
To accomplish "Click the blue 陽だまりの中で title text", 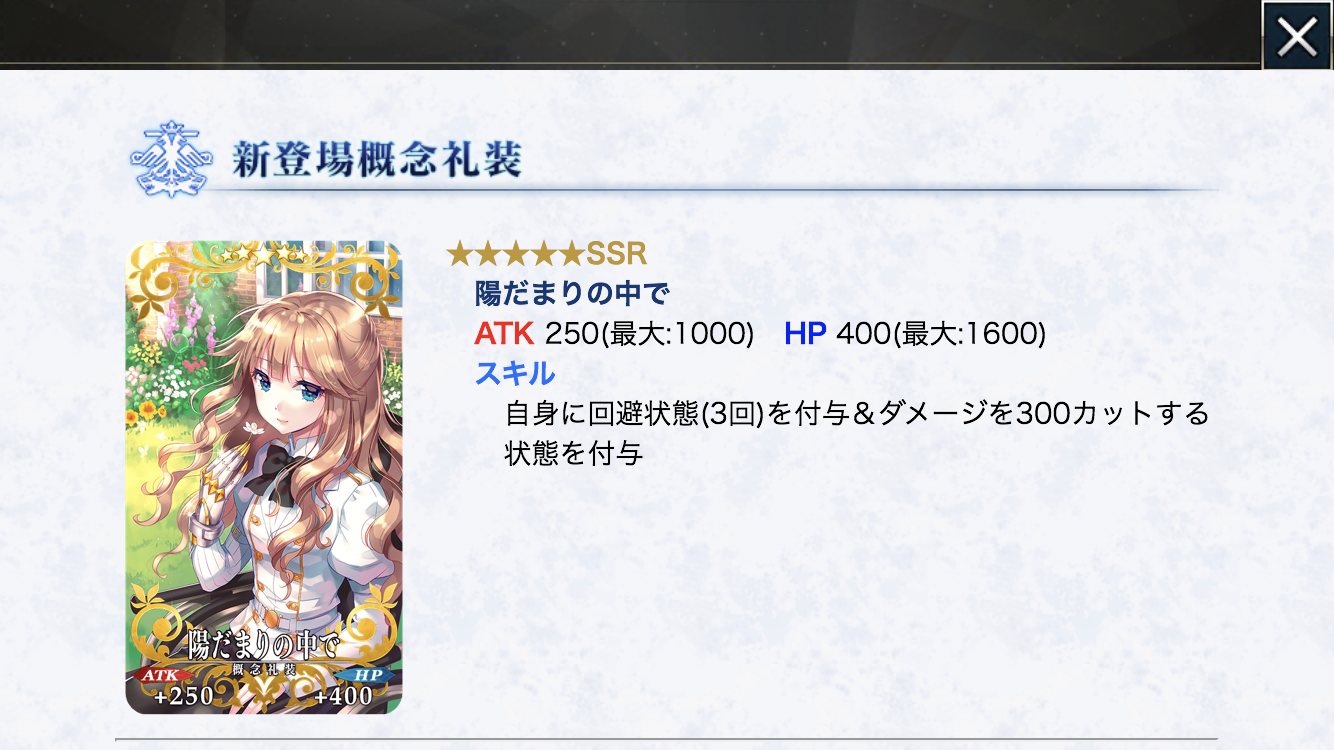I will [571, 293].
